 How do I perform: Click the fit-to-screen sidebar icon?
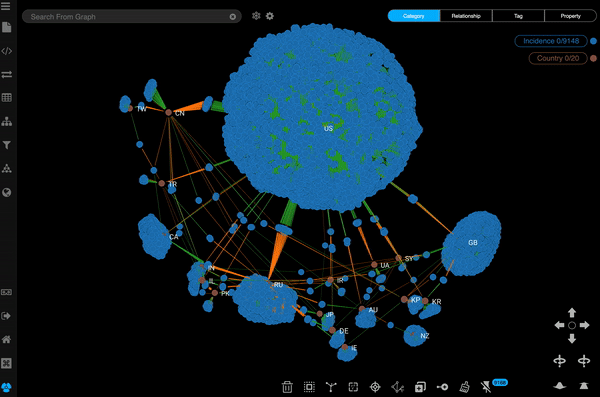(7, 363)
